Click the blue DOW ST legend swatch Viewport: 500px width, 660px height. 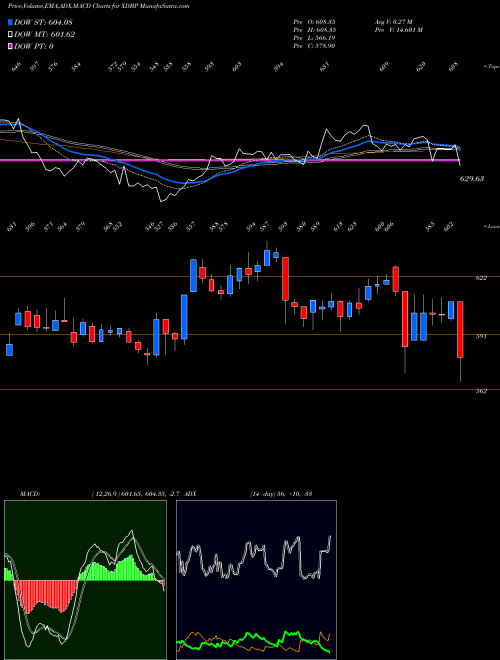(11, 22)
